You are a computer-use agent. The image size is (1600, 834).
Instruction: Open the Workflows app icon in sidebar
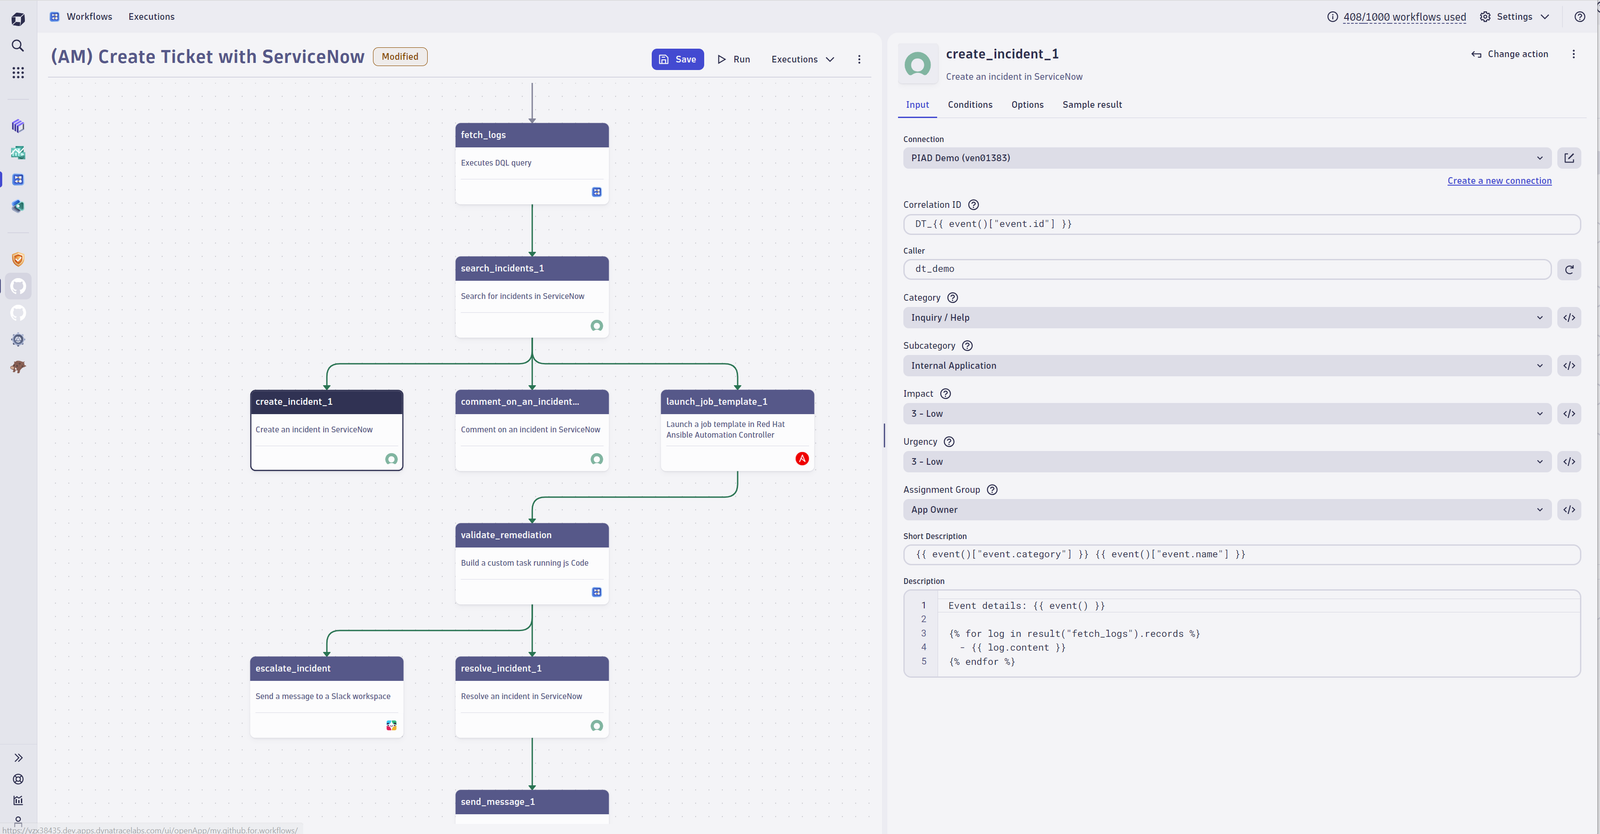click(18, 180)
